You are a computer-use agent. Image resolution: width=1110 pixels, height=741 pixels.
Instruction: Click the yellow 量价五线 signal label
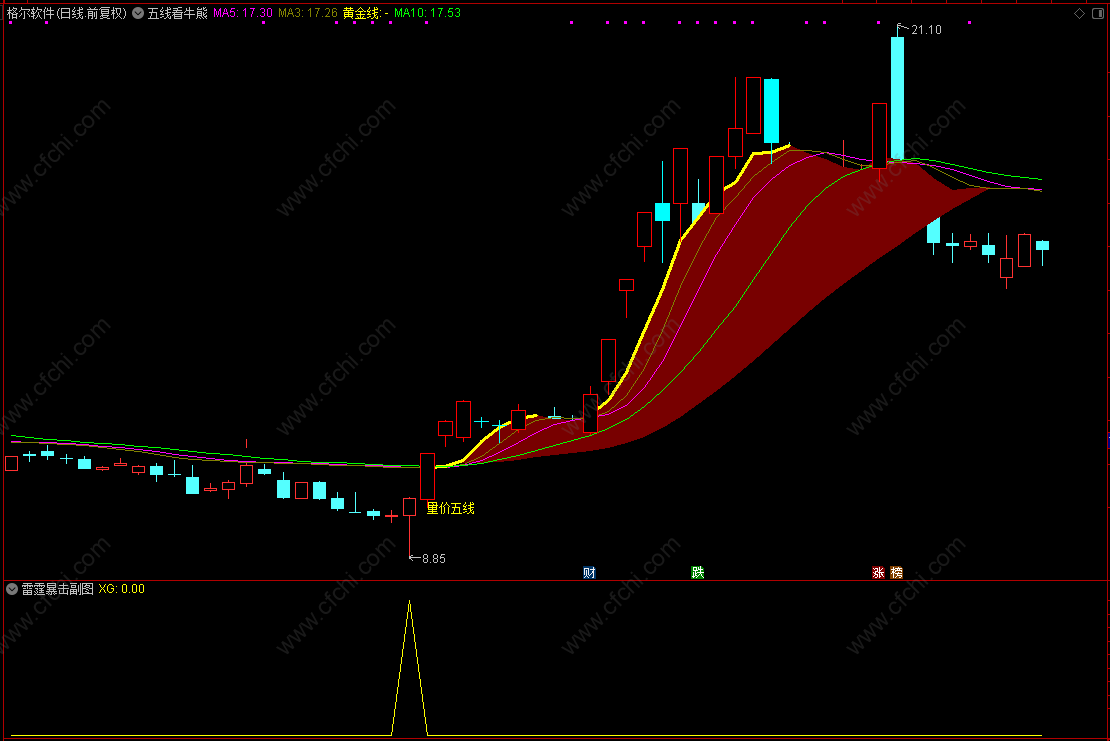click(x=450, y=508)
